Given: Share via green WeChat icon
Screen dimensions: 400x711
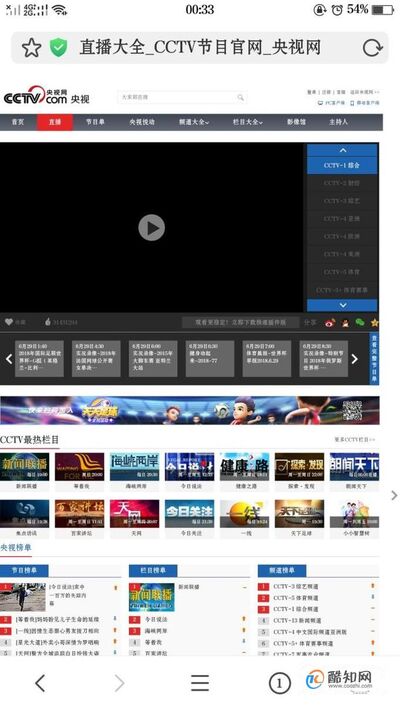Looking at the screenshot, I should pyautogui.click(x=360, y=322).
